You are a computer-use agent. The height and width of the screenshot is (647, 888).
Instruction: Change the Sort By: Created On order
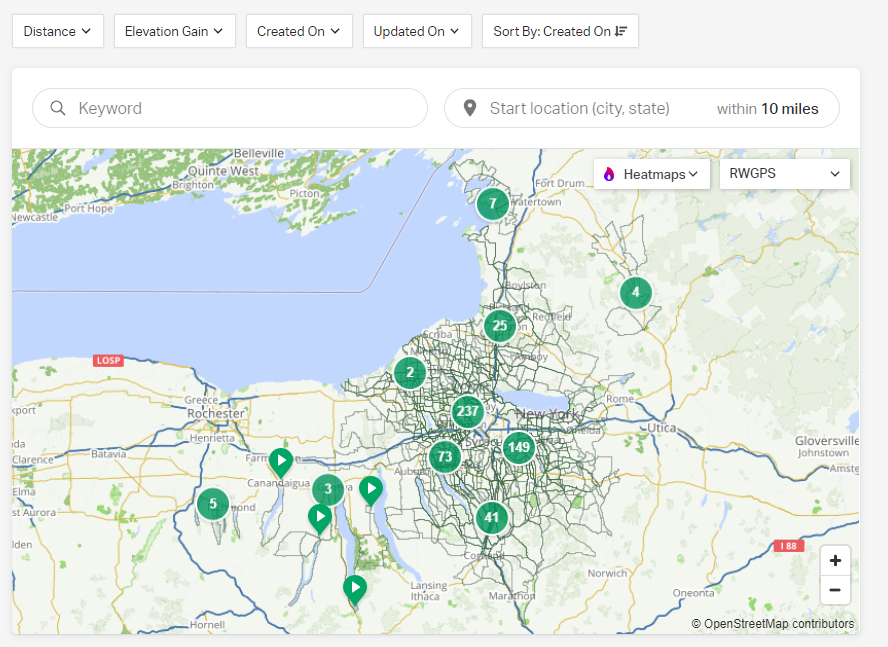560,31
